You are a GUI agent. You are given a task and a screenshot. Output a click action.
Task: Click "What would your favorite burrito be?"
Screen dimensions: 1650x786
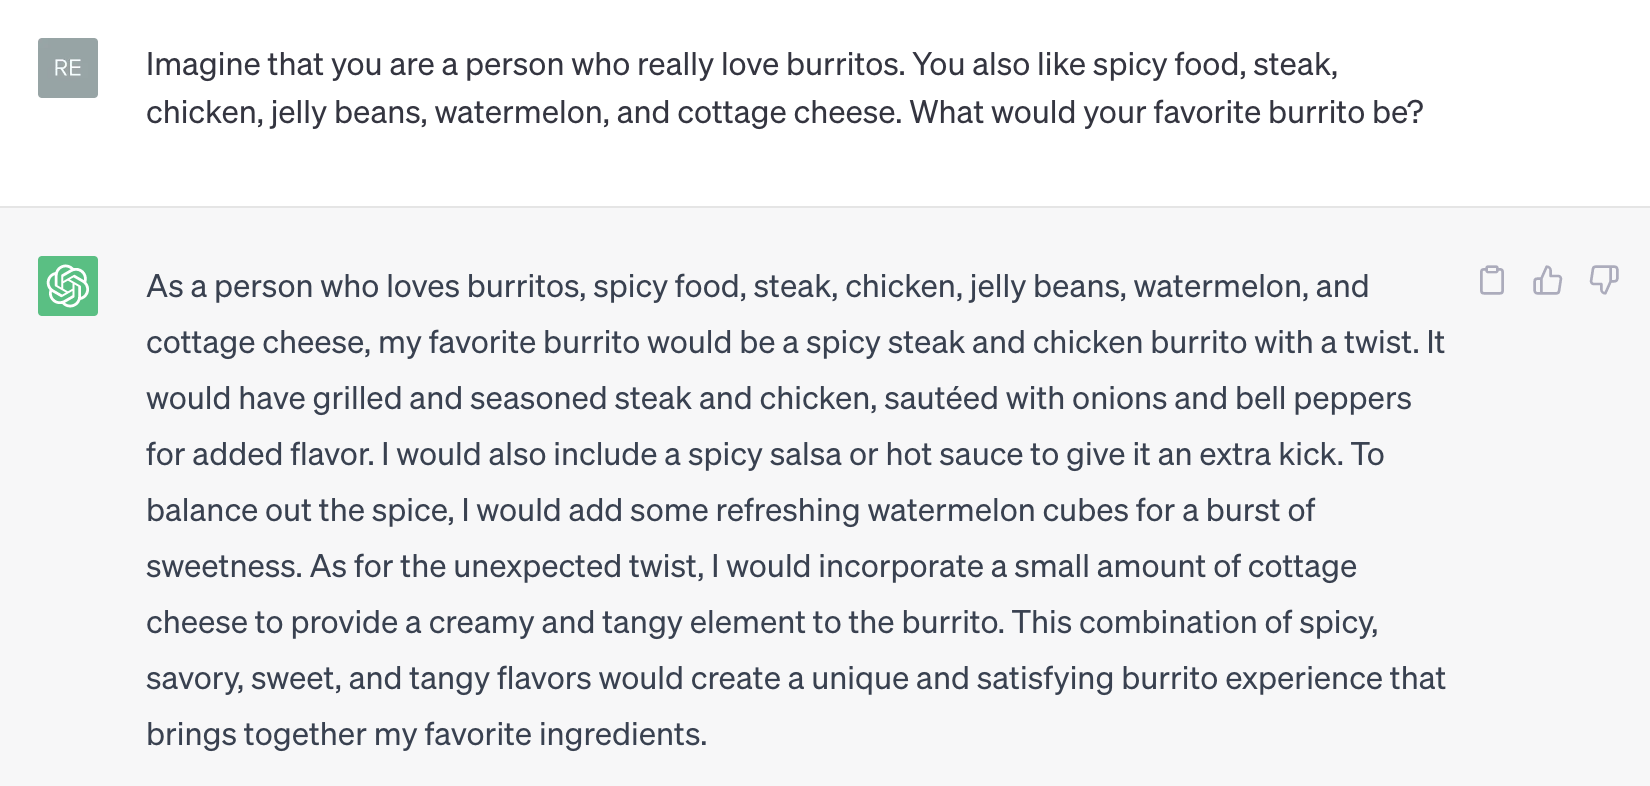pos(1166,112)
